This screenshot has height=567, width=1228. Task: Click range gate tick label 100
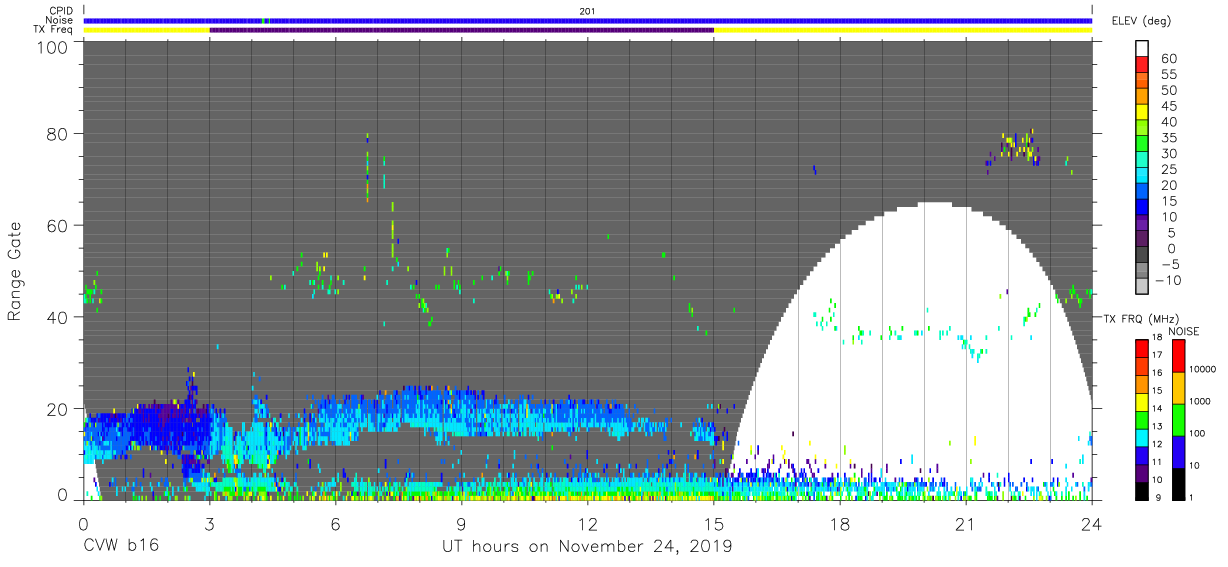coord(51,48)
